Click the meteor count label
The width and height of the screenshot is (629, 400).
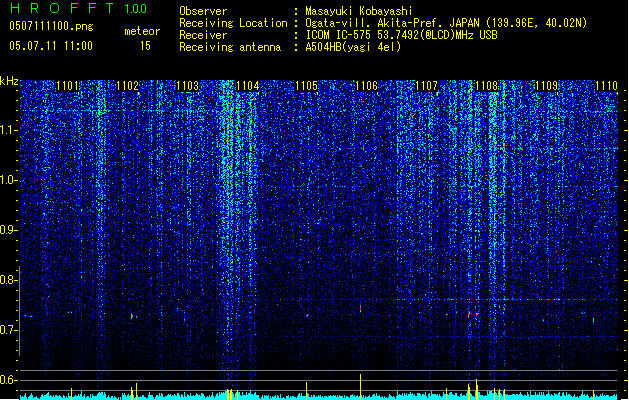point(142,31)
